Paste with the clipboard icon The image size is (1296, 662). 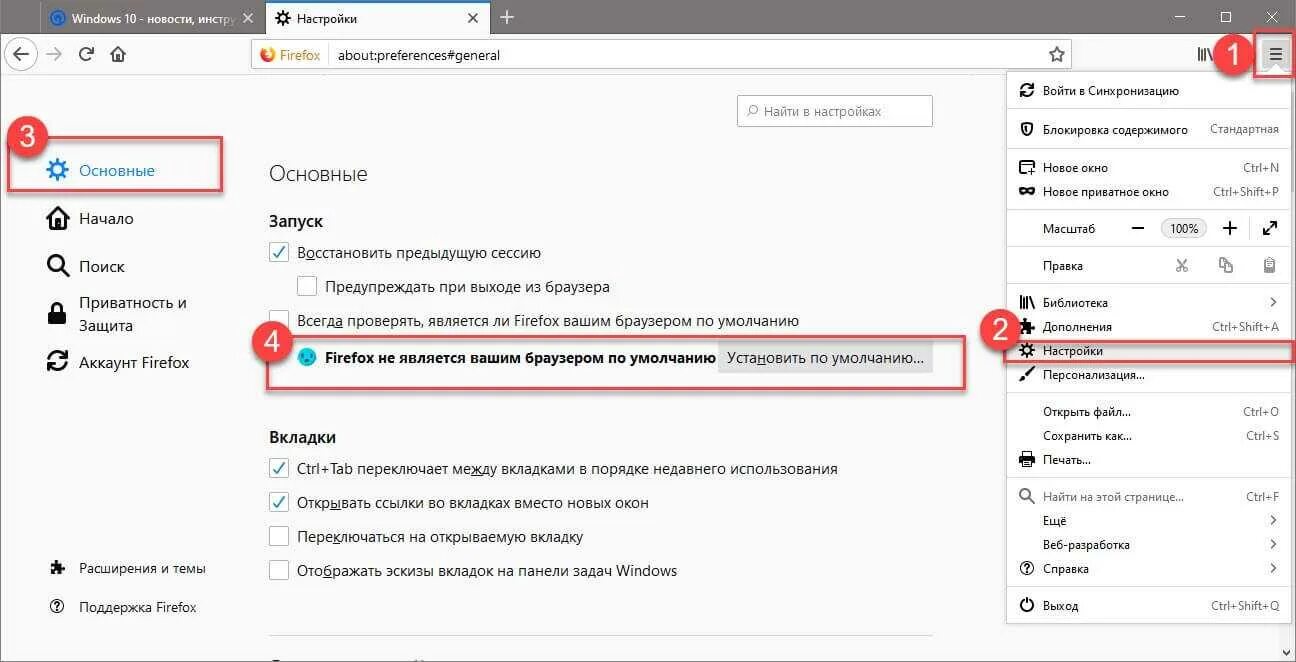[1269, 266]
